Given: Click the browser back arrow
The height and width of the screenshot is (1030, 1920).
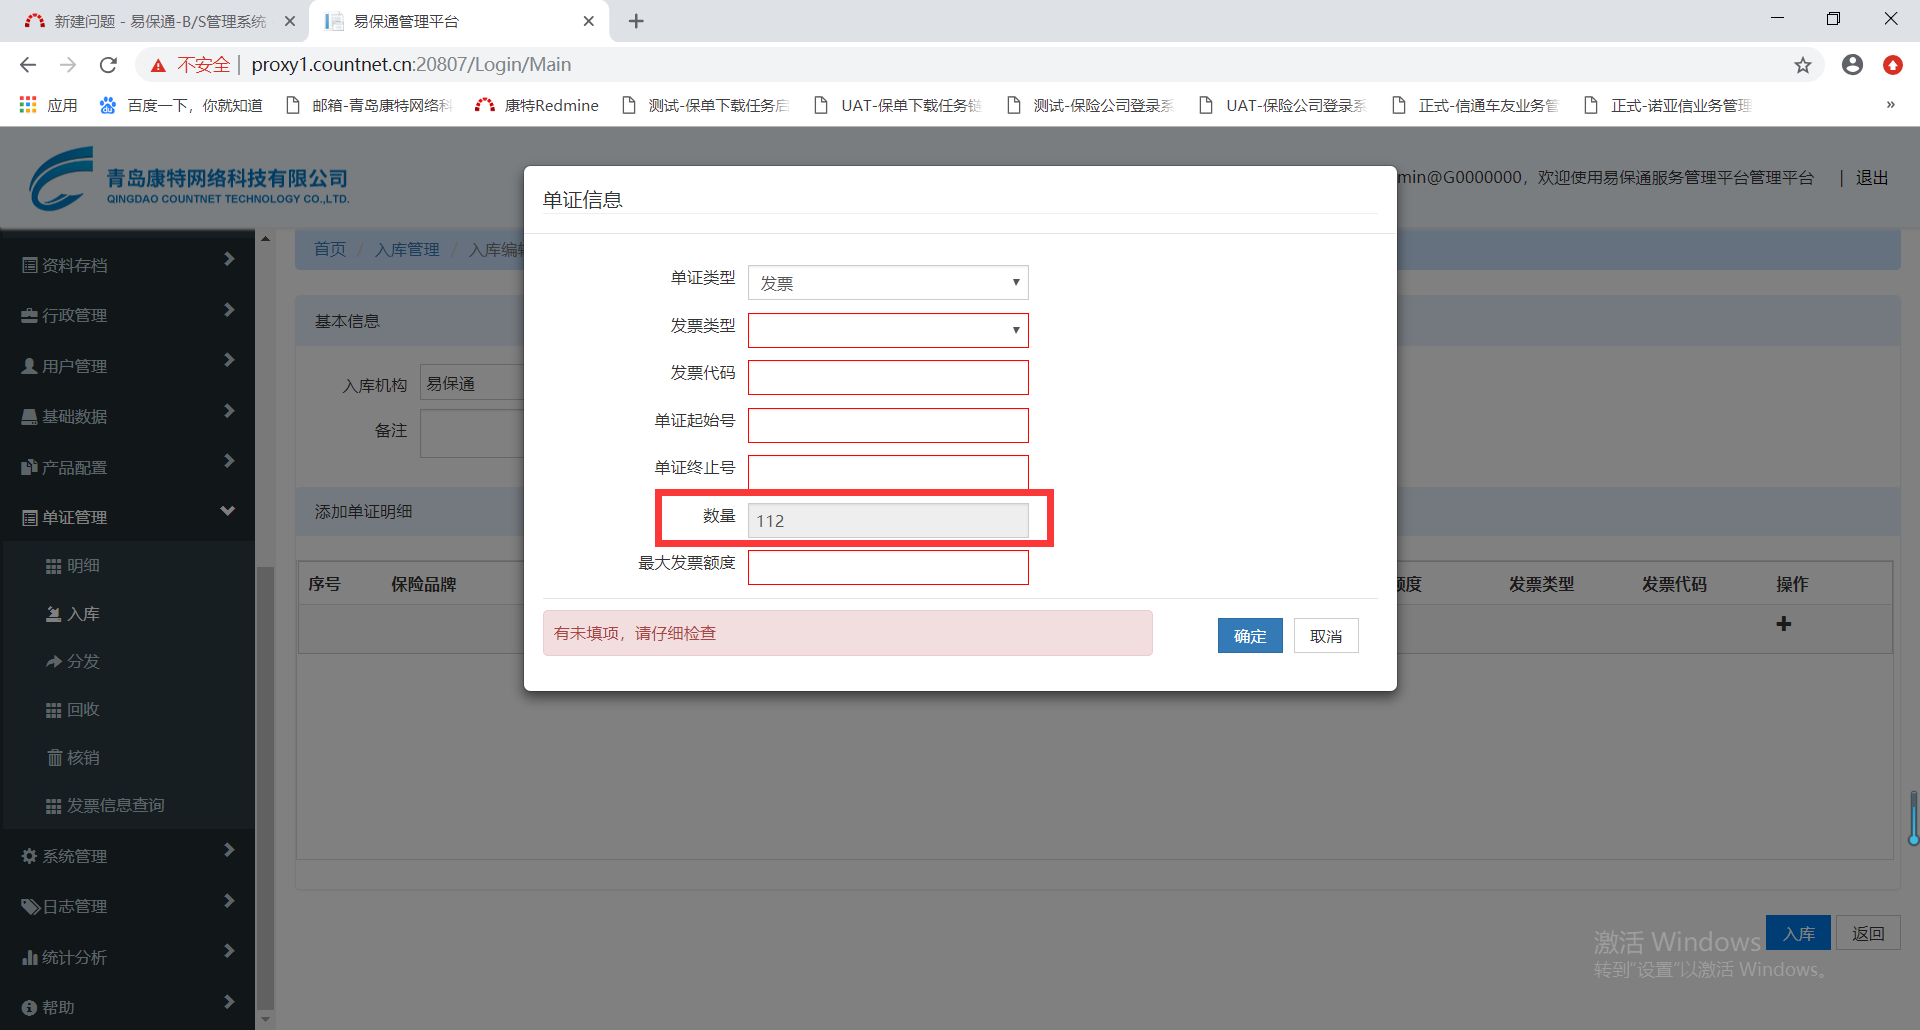Looking at the screenshot, I should pyautogui.click(x=28, y=65).
